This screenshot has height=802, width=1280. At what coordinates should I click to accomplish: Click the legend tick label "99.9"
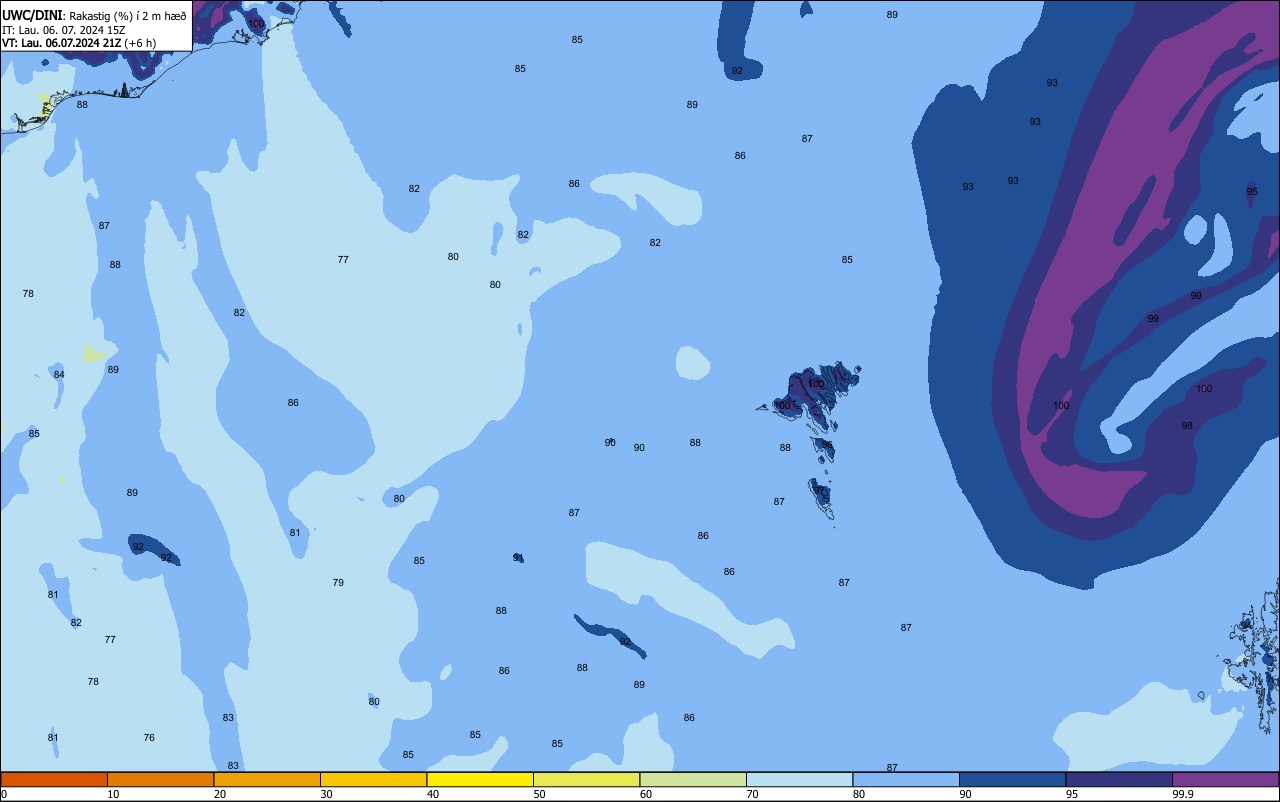[1182, 794]
